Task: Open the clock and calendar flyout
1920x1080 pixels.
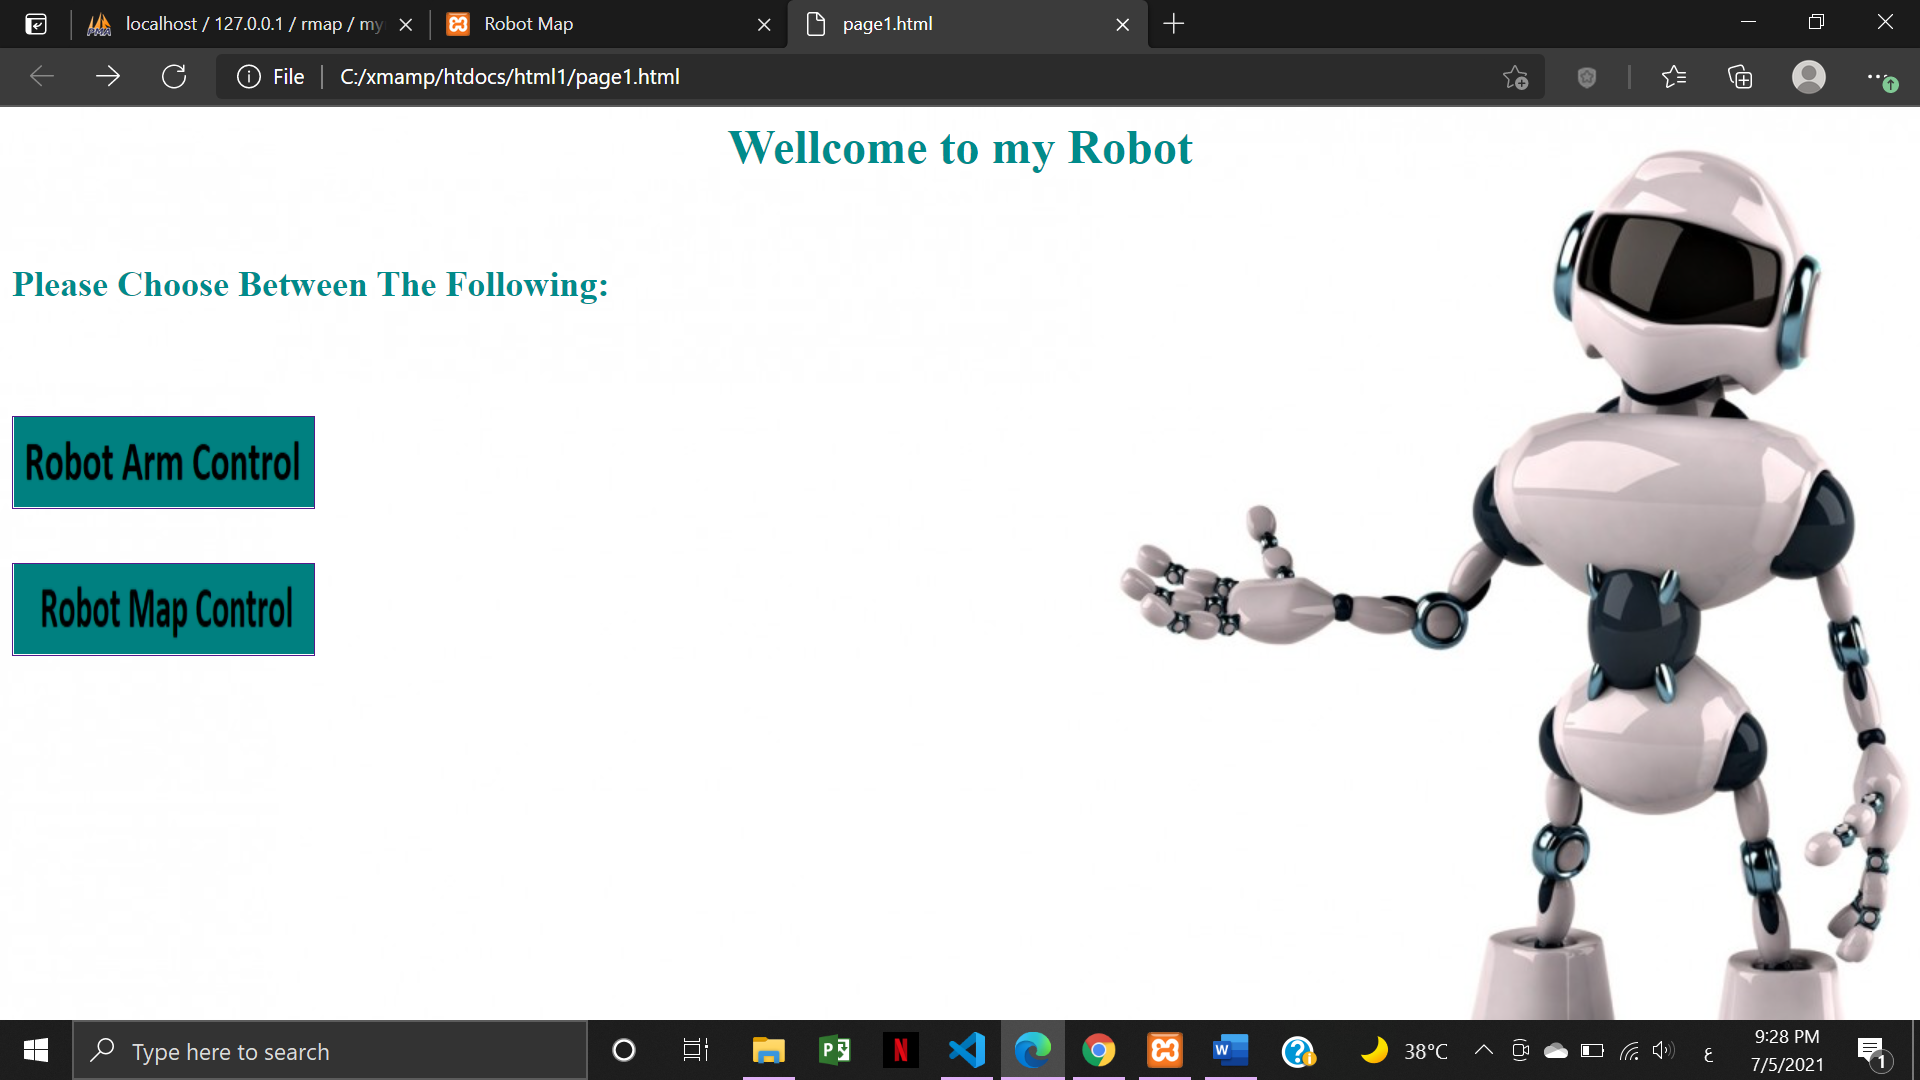Action: pyautogui.click(x=1787, y=1051)
